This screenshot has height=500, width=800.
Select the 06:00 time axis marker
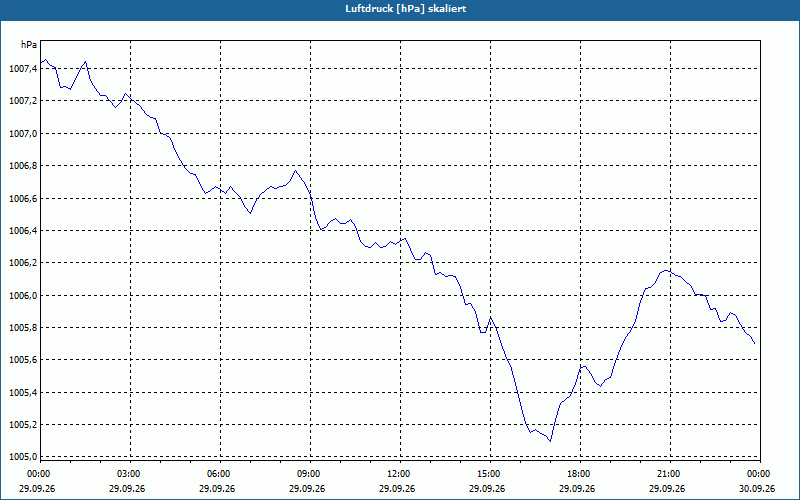220,474
